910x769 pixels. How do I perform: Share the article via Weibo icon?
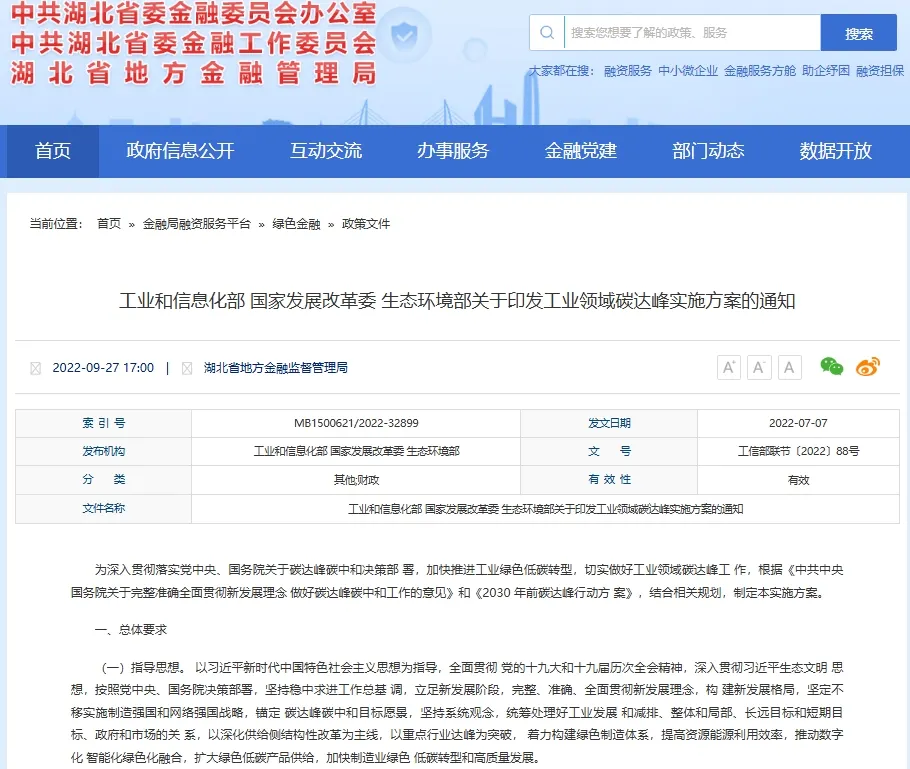point(868,367)
